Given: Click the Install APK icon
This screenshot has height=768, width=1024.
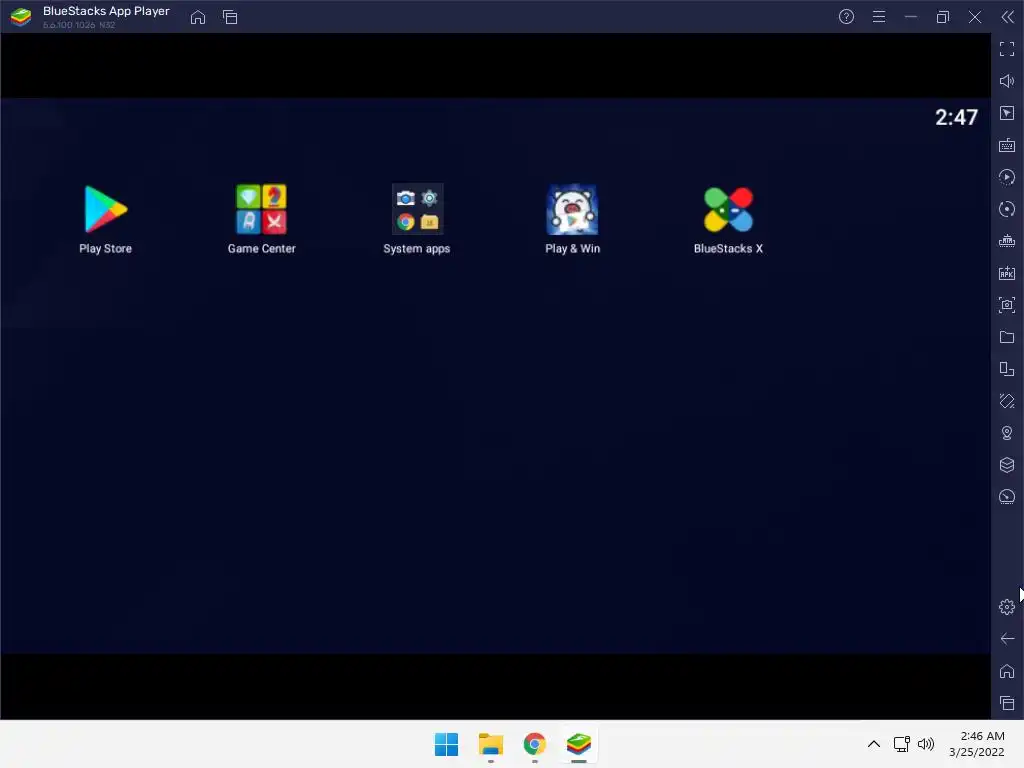Looking at the screenshot, I should point(1007,273).
